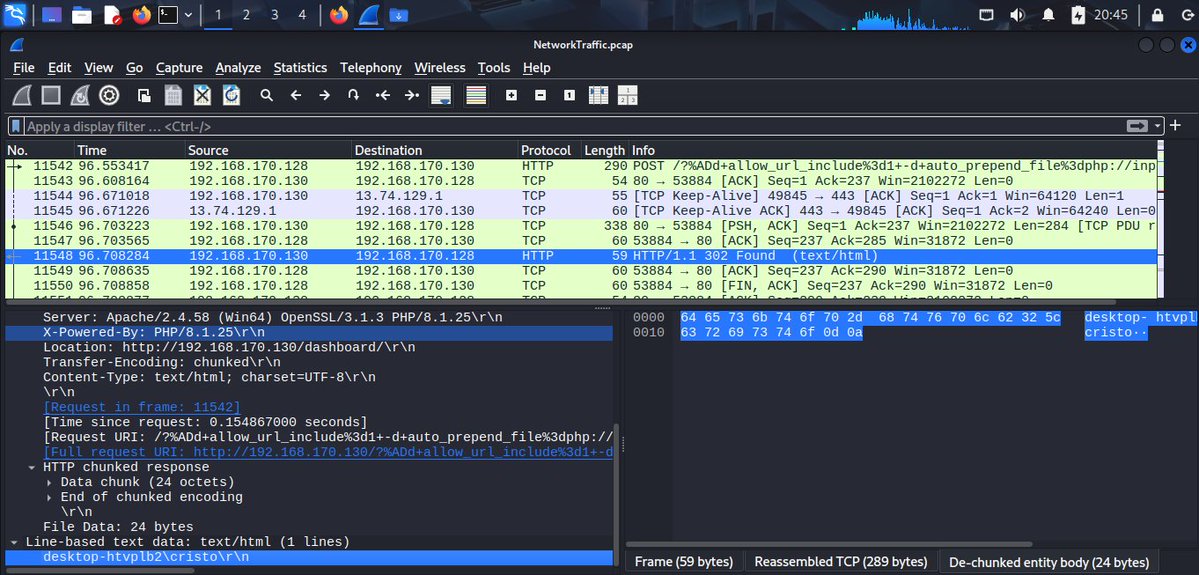Sort packets by Time column

click(x=130, y=150)
